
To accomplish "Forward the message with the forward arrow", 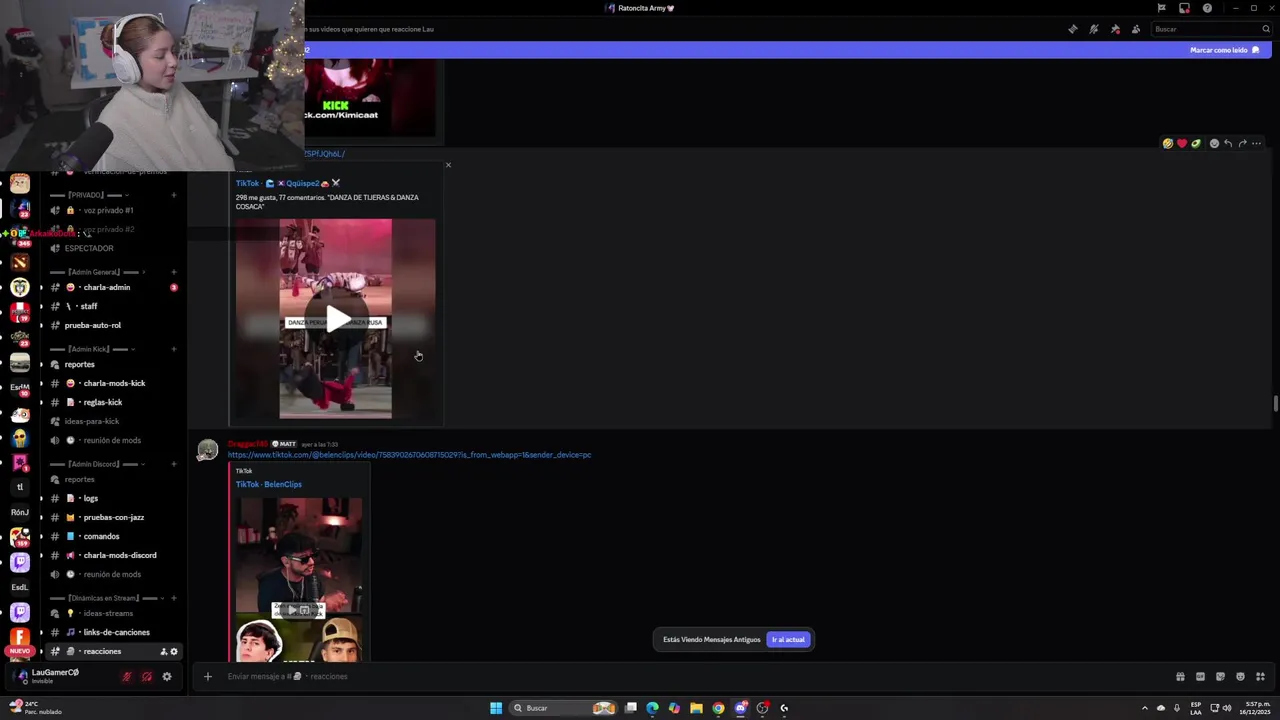I will tap(1242, 143).
